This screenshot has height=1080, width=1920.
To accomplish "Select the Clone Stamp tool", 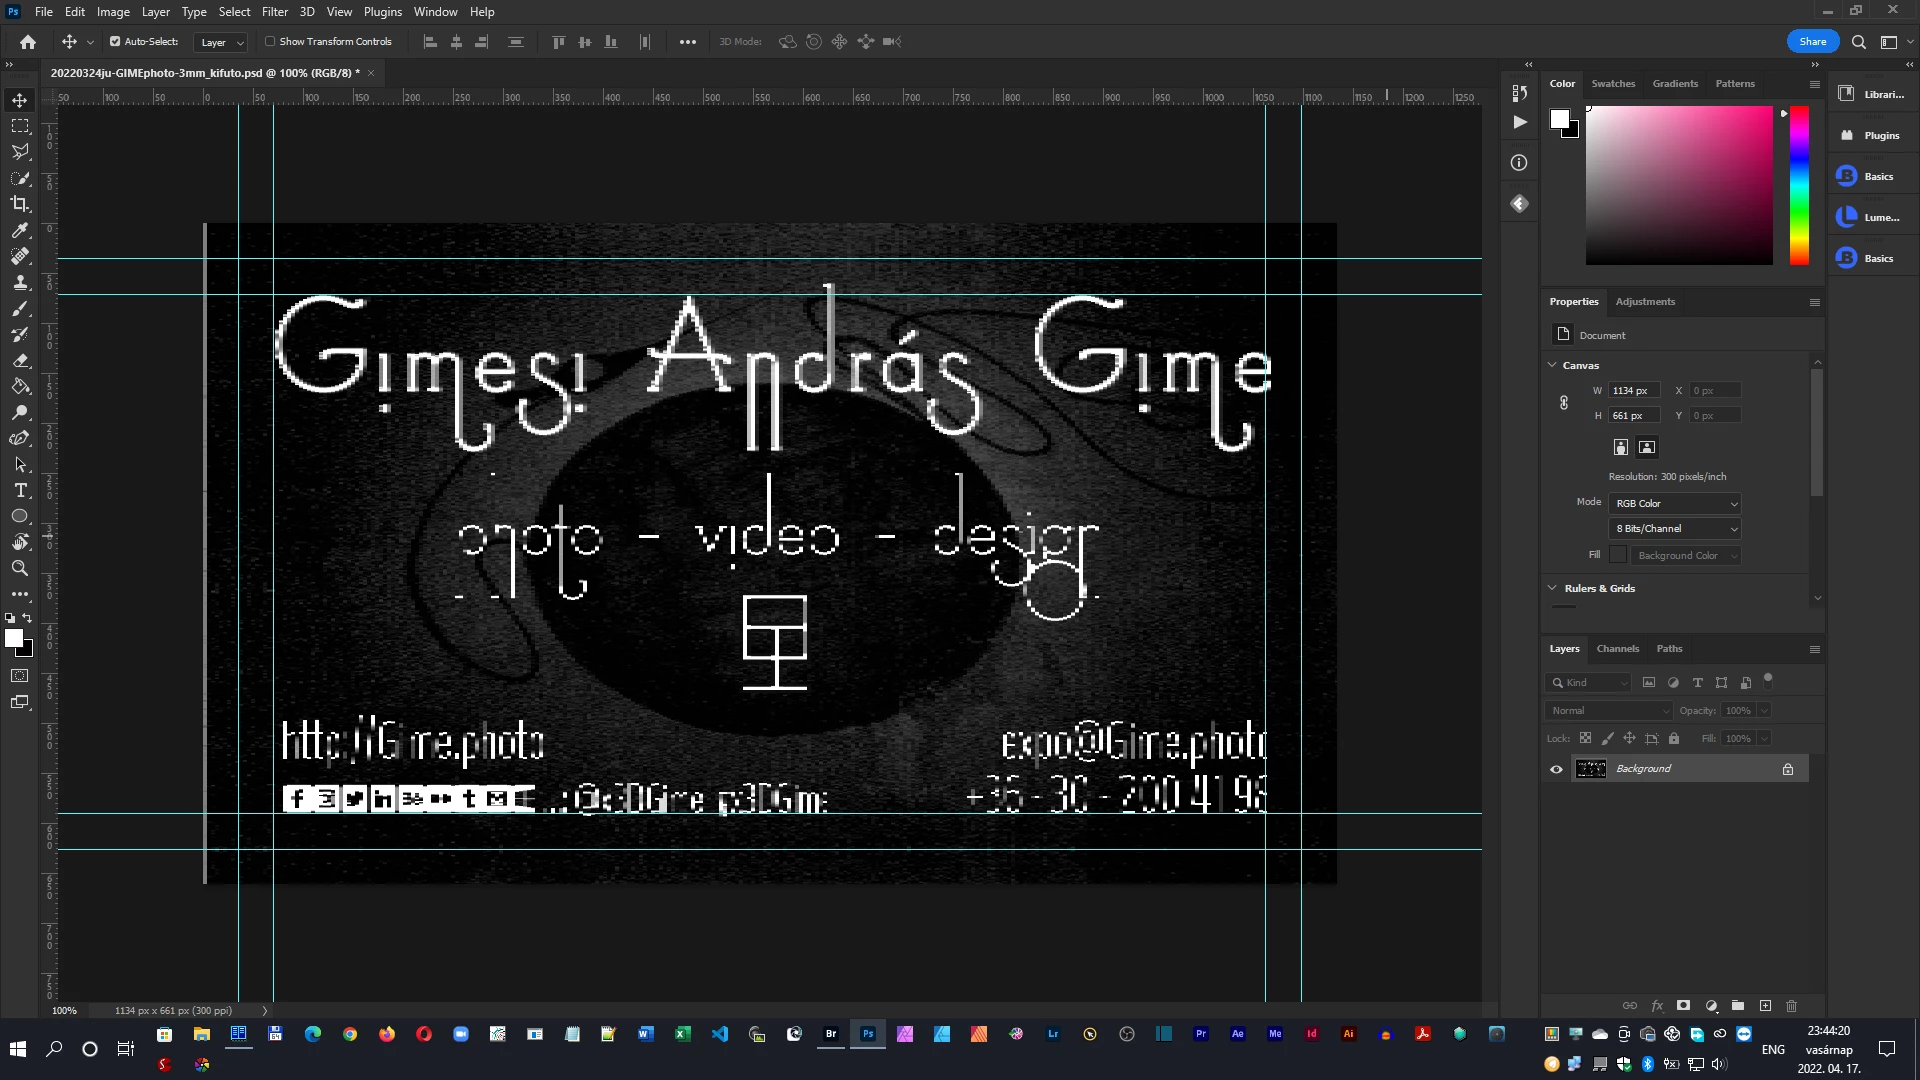I will (20, 282).
